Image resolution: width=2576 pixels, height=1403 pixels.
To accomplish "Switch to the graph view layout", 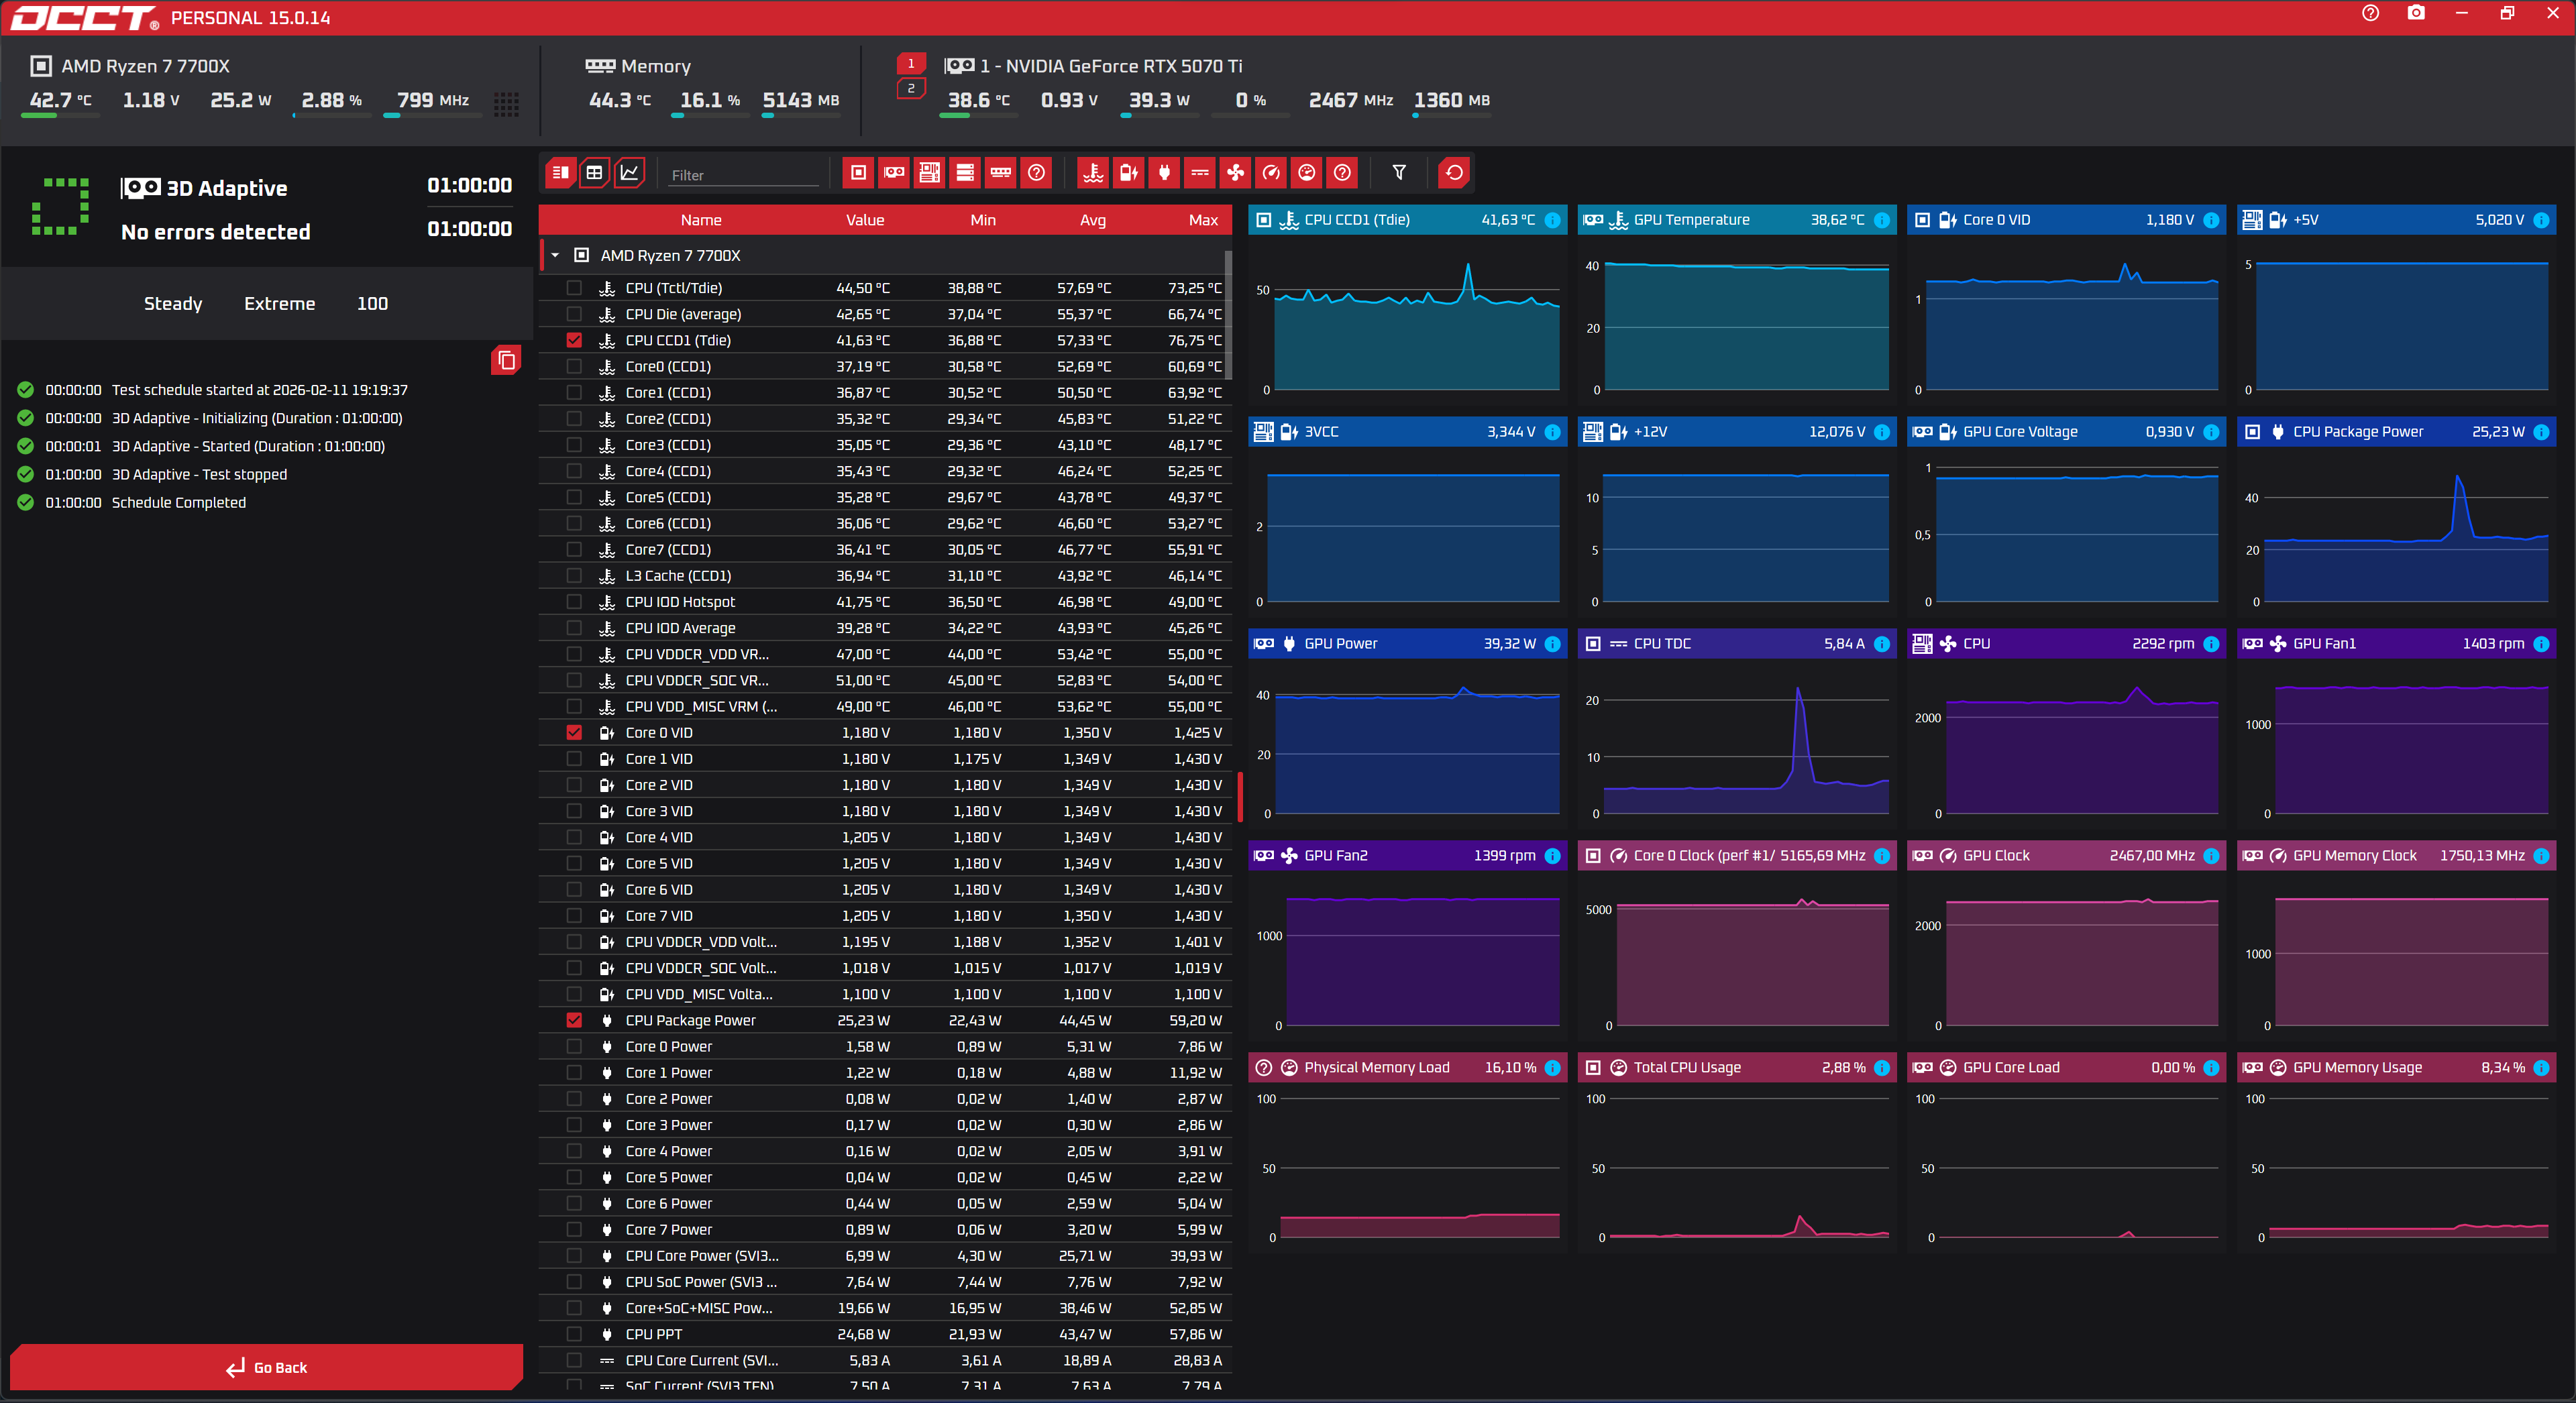I will pos(630,173).
